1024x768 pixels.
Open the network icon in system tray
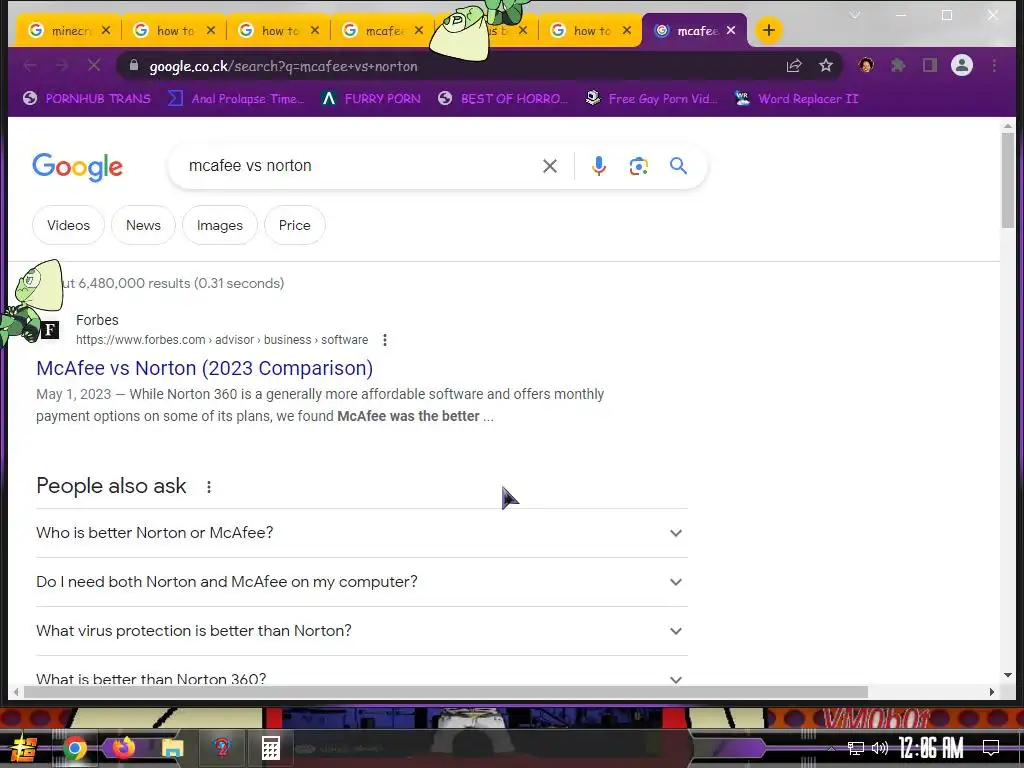pos(855,748)
